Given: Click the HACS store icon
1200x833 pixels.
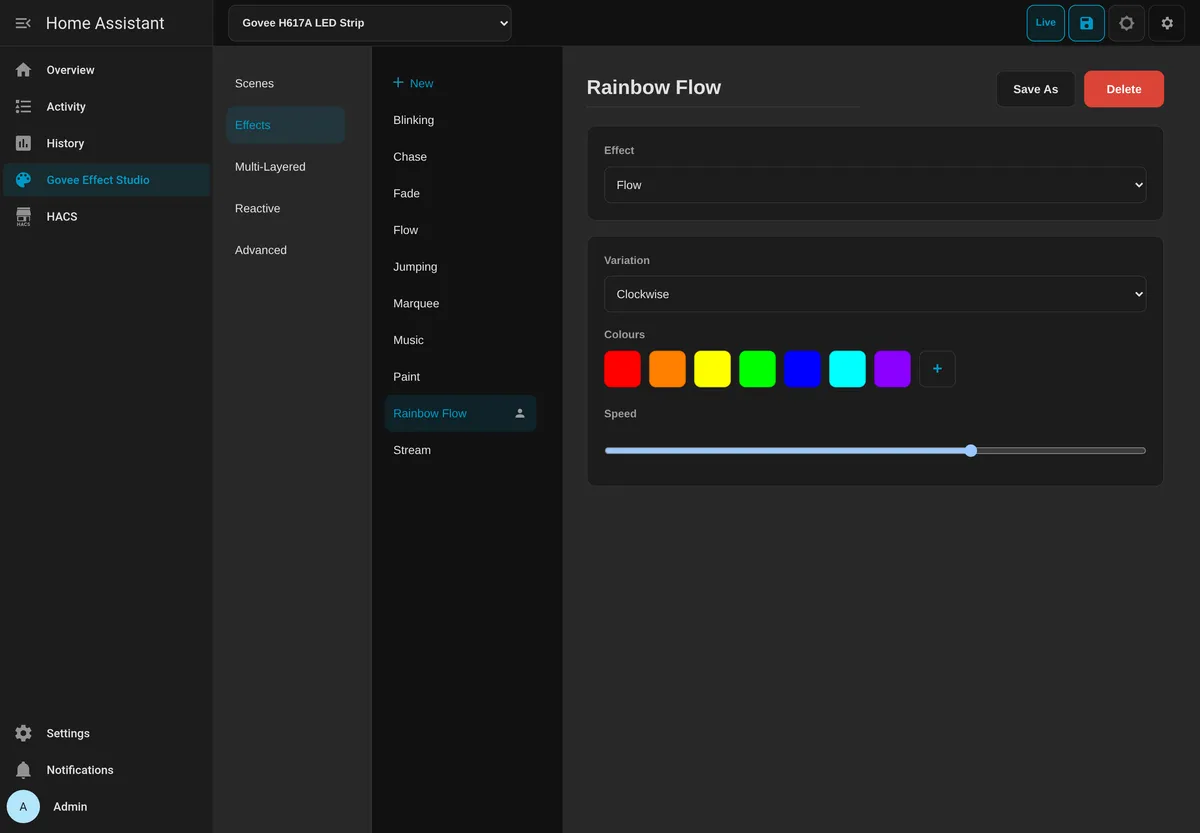Looking at the screenshot, I should 23,217.
